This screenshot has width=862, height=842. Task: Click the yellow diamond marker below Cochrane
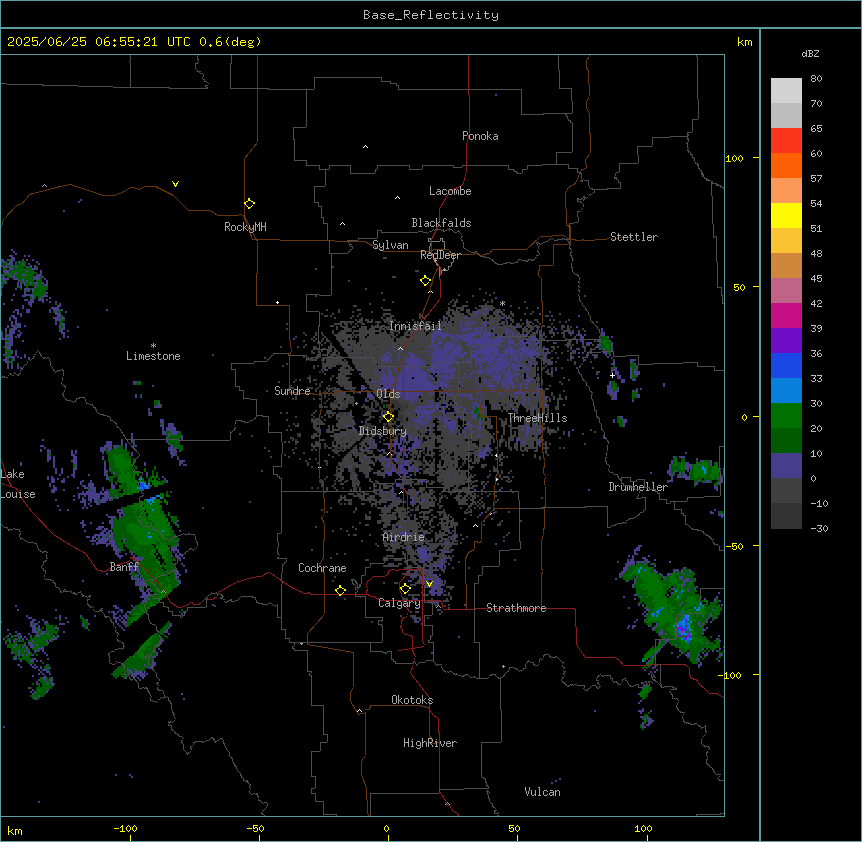point(340,590)
